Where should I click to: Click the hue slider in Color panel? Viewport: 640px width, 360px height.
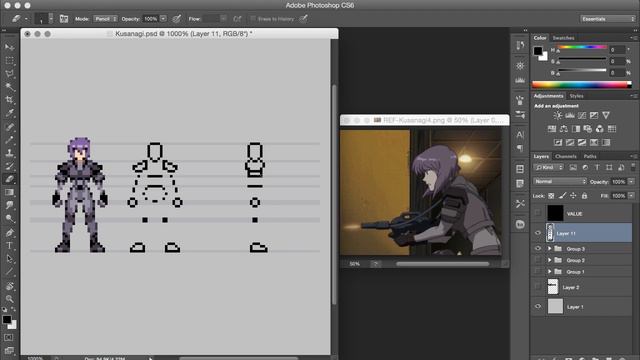(x=582, y=48)
